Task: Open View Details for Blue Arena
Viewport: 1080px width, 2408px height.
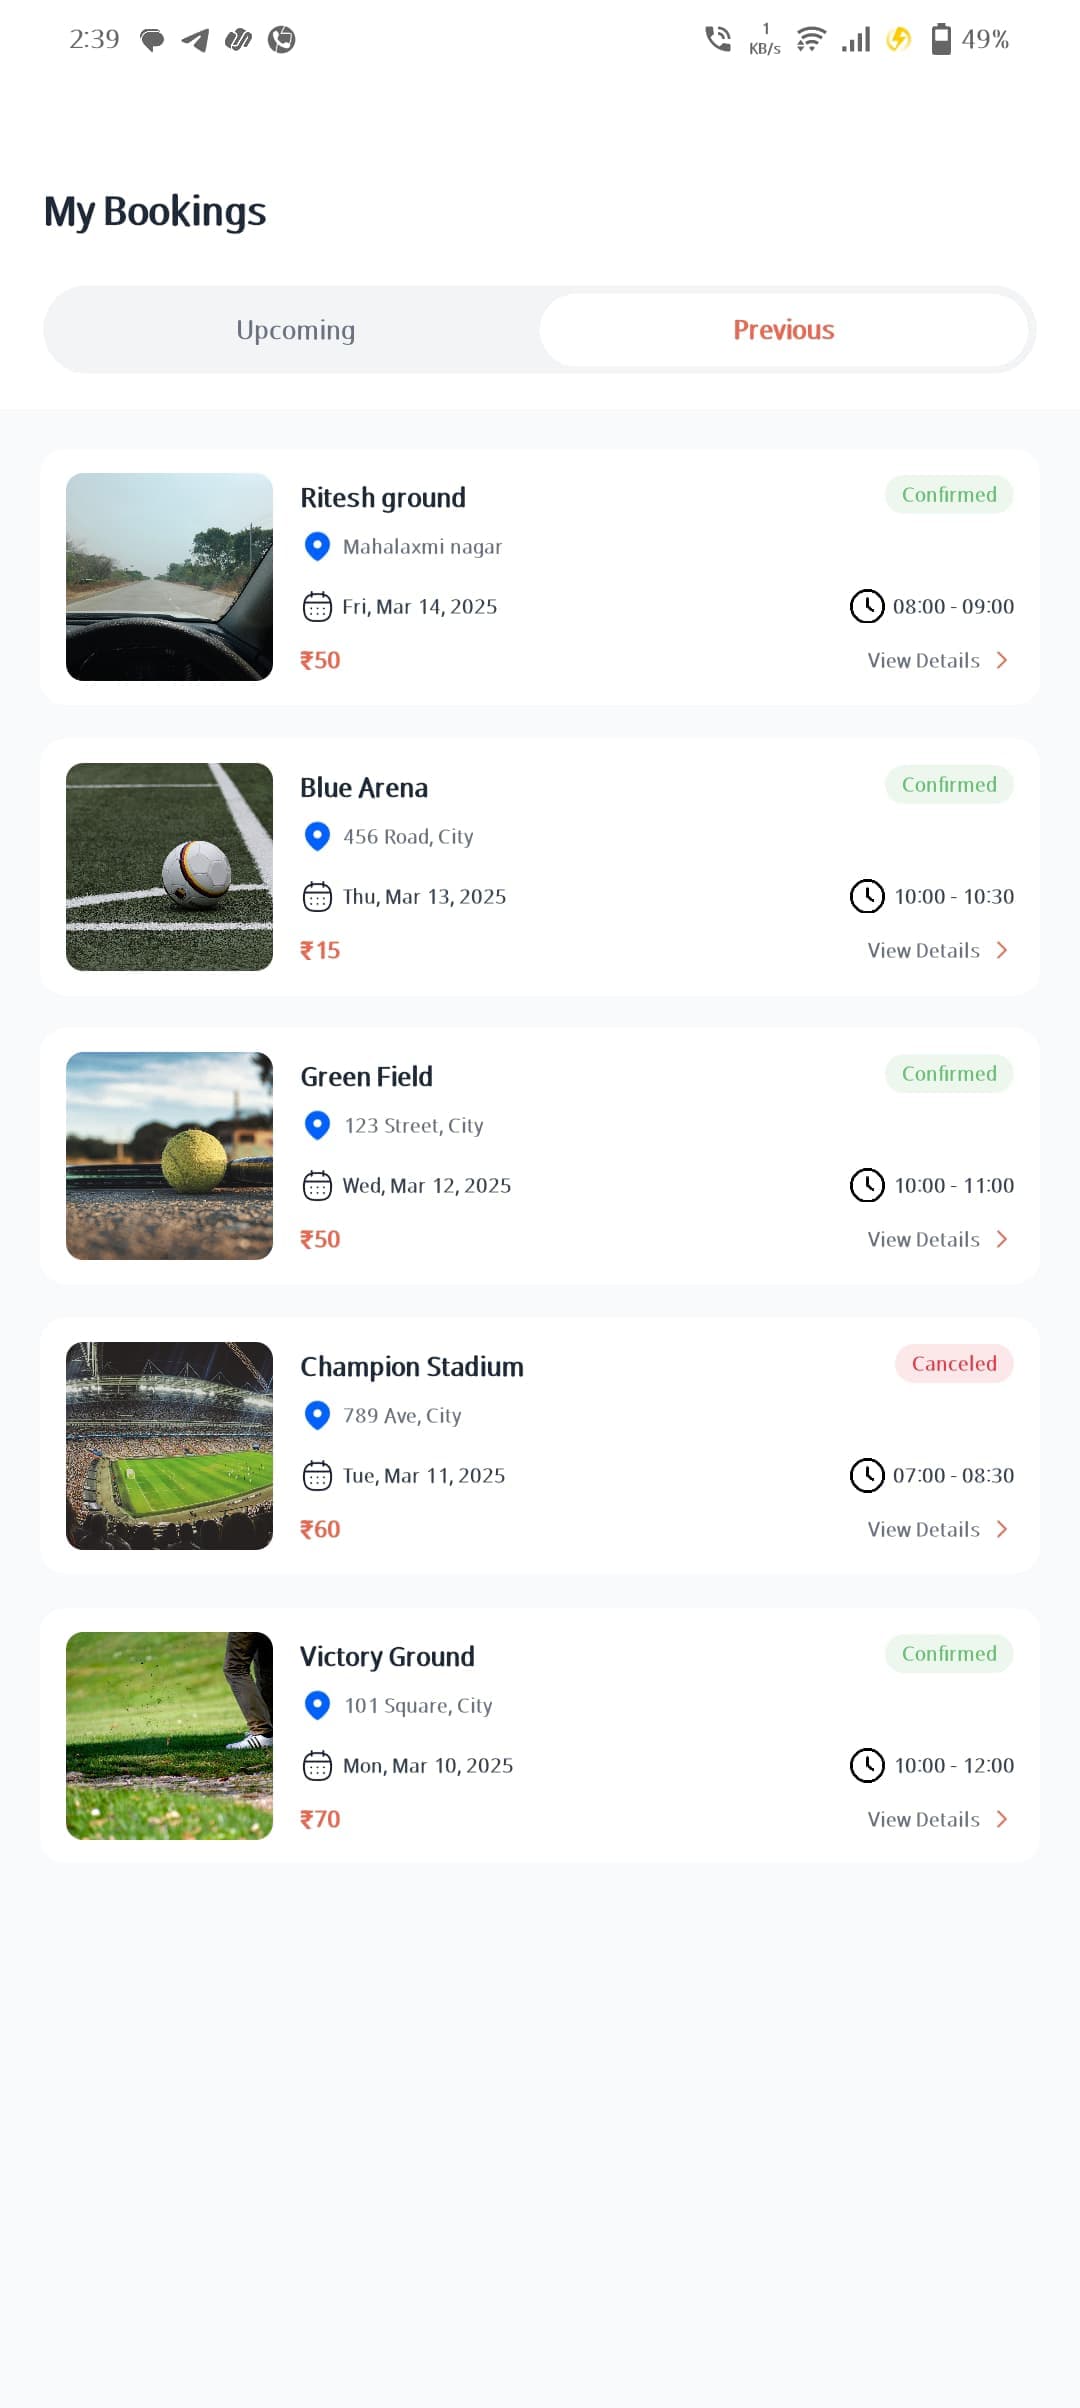Action: coord(923,950)
